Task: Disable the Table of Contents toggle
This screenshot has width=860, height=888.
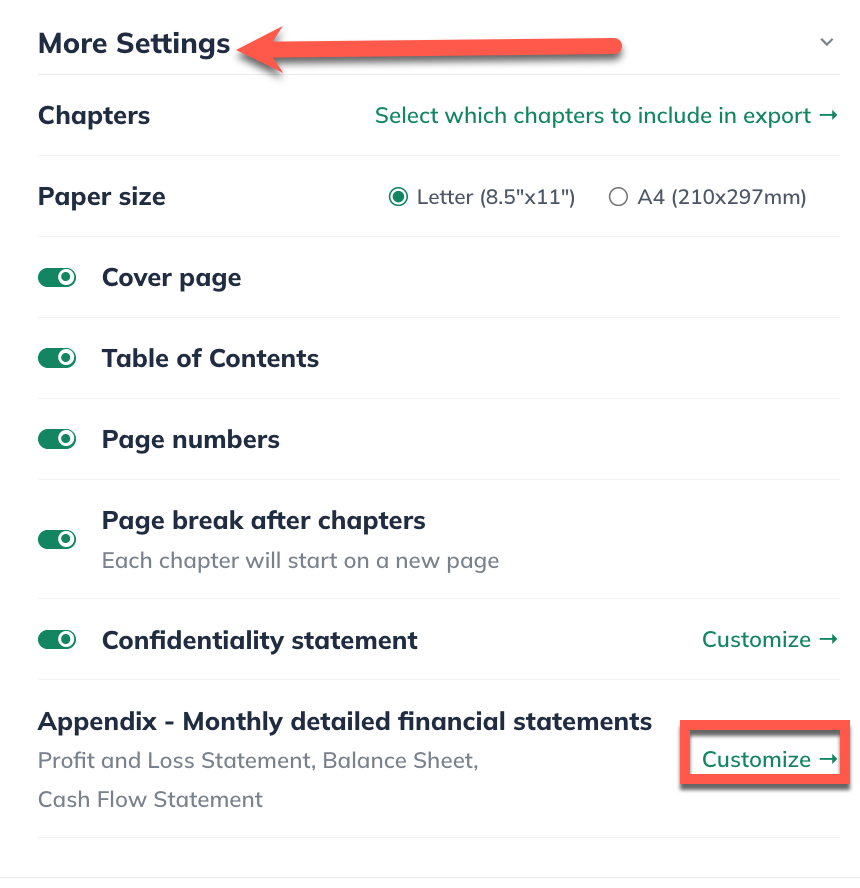Action: point(57,358)
